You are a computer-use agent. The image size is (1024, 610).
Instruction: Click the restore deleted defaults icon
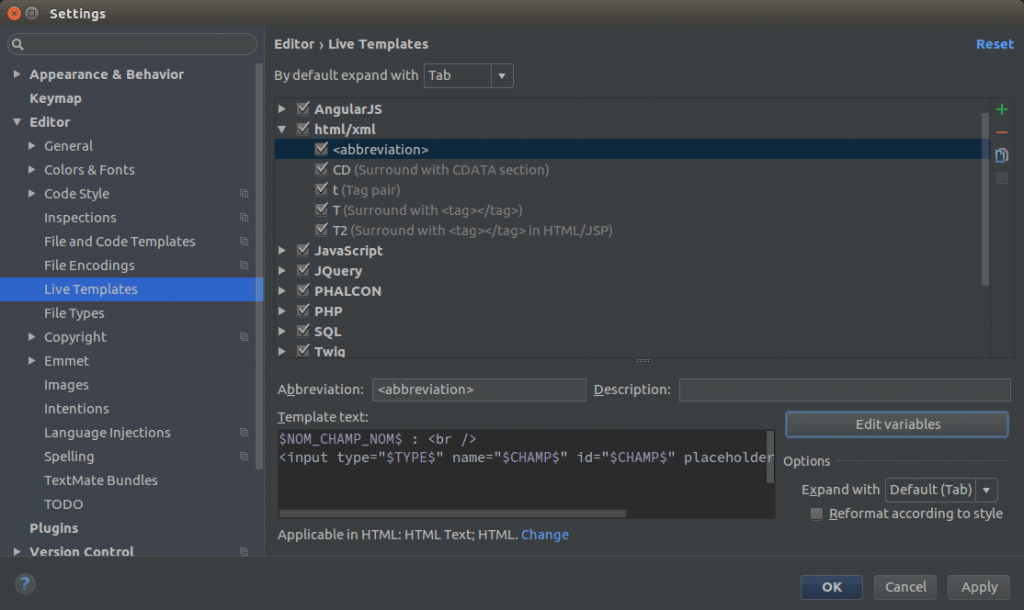tap(1001, 178)
